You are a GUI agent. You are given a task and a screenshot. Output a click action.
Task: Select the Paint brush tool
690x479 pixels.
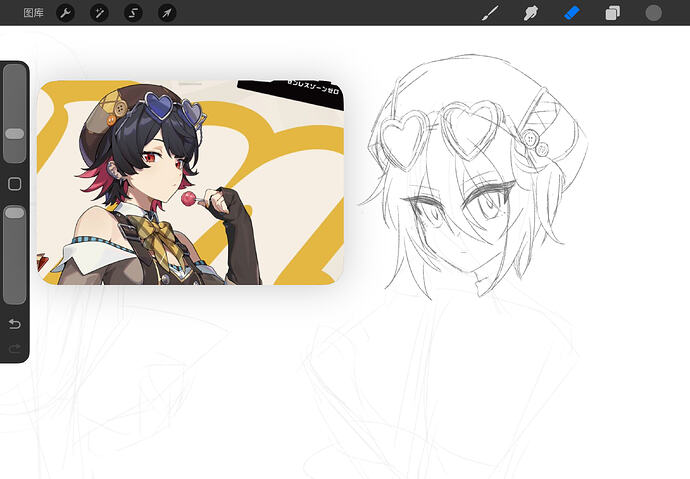pos(490,13)
